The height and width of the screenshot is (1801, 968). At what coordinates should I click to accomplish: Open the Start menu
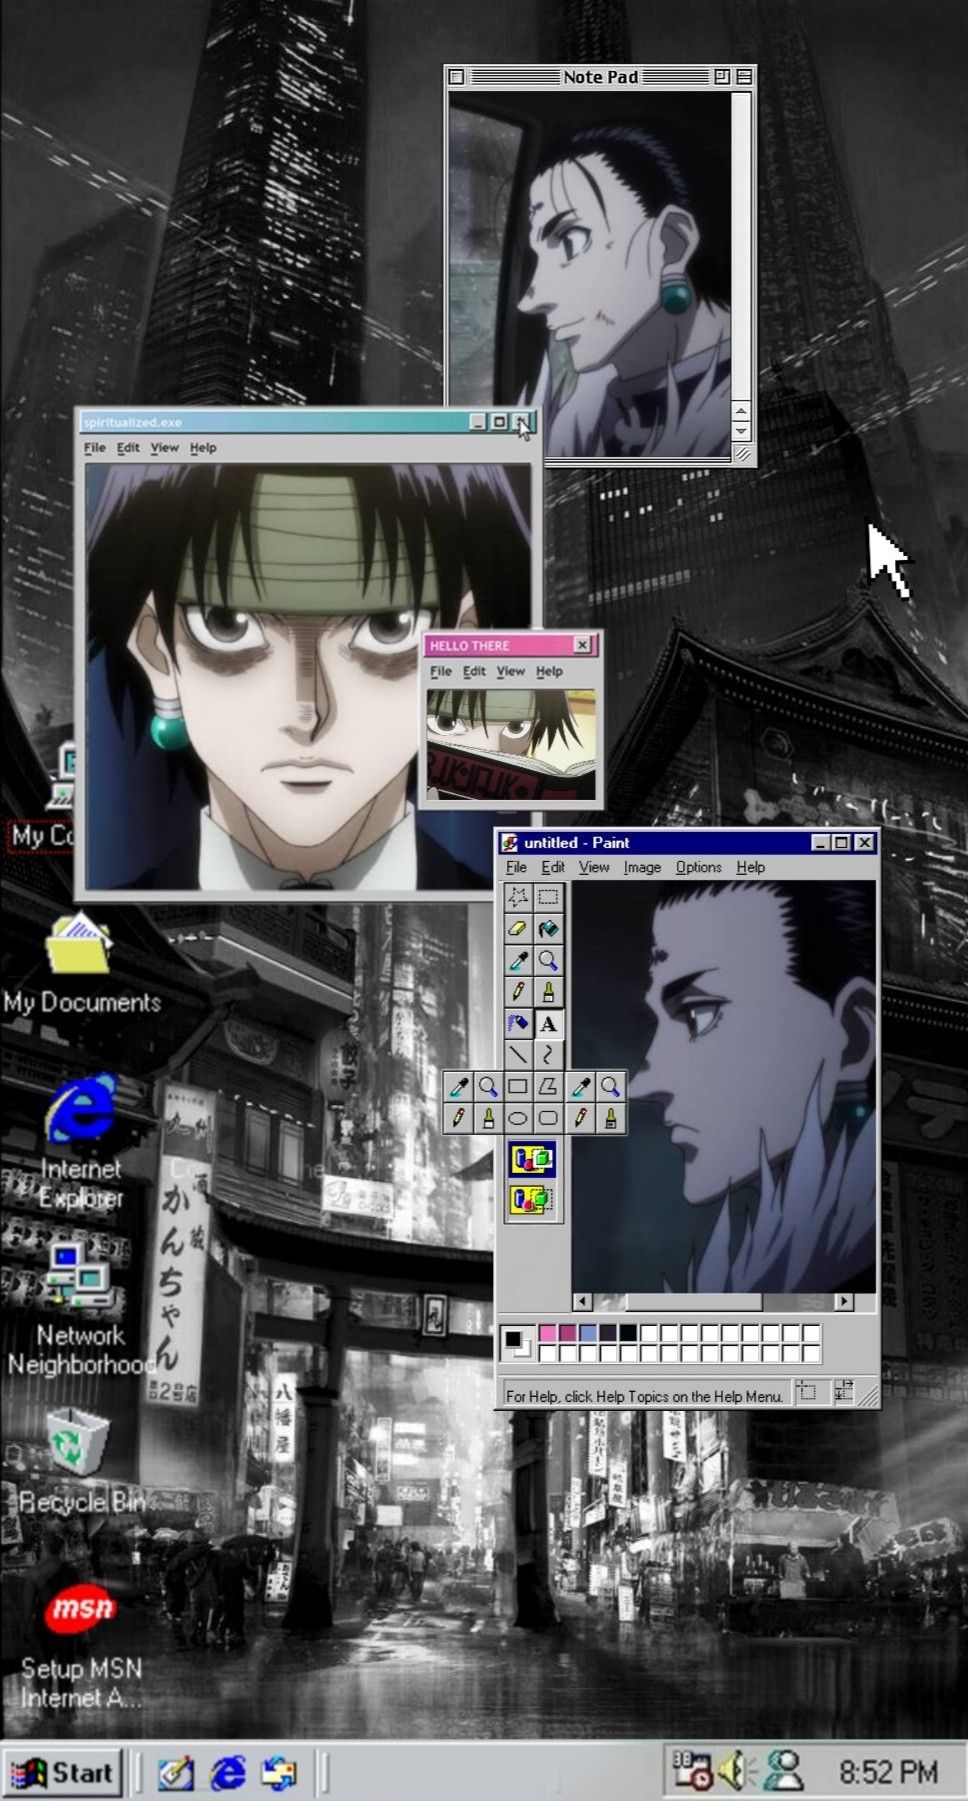coord(62,1772)
